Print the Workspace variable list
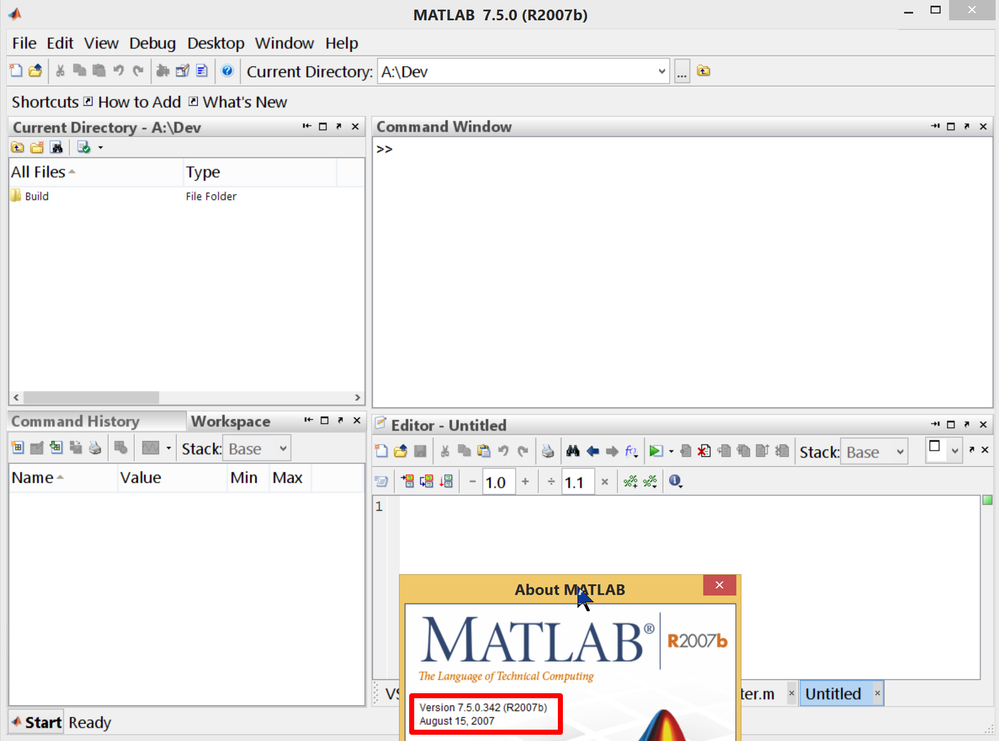The image size is (999, 741). click(95, 448)
